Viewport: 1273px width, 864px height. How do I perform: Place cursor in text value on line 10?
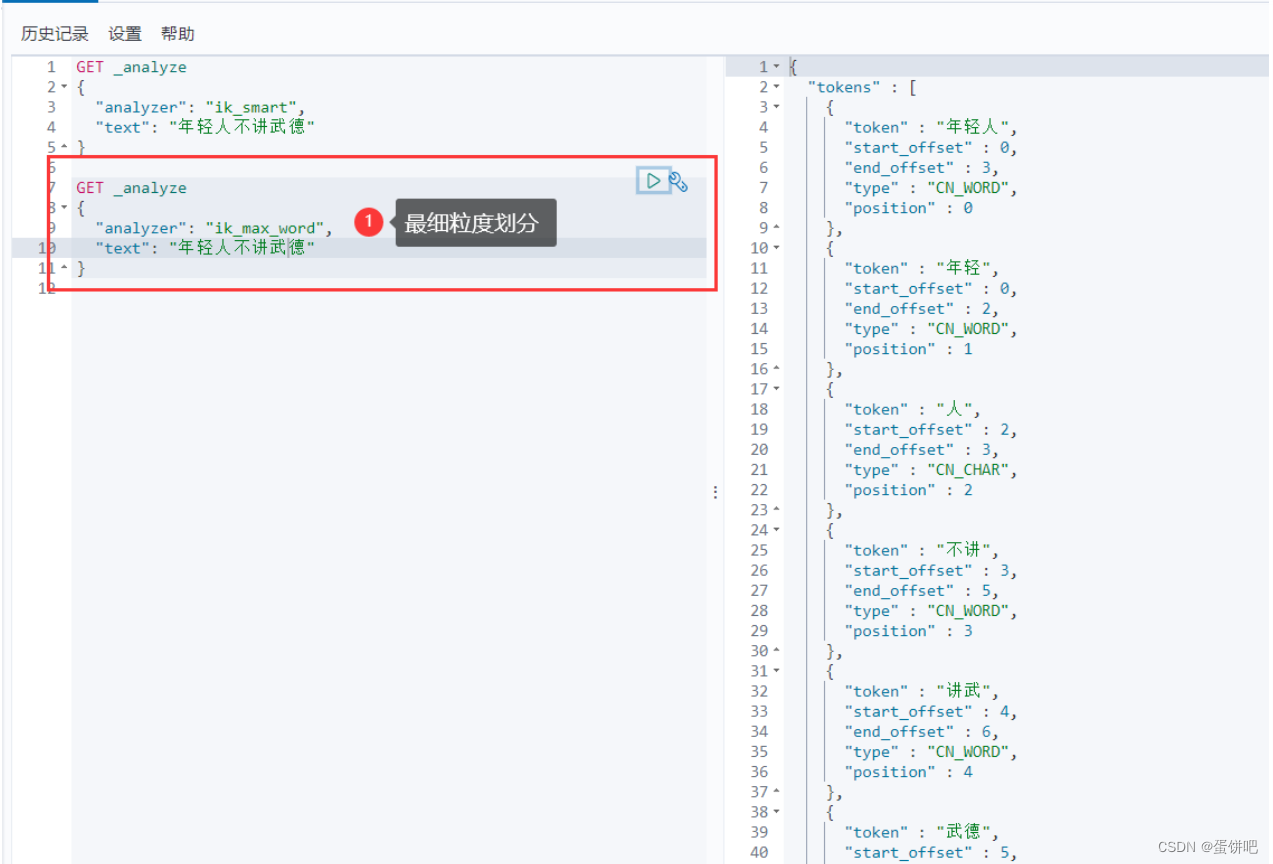(242, 248)
